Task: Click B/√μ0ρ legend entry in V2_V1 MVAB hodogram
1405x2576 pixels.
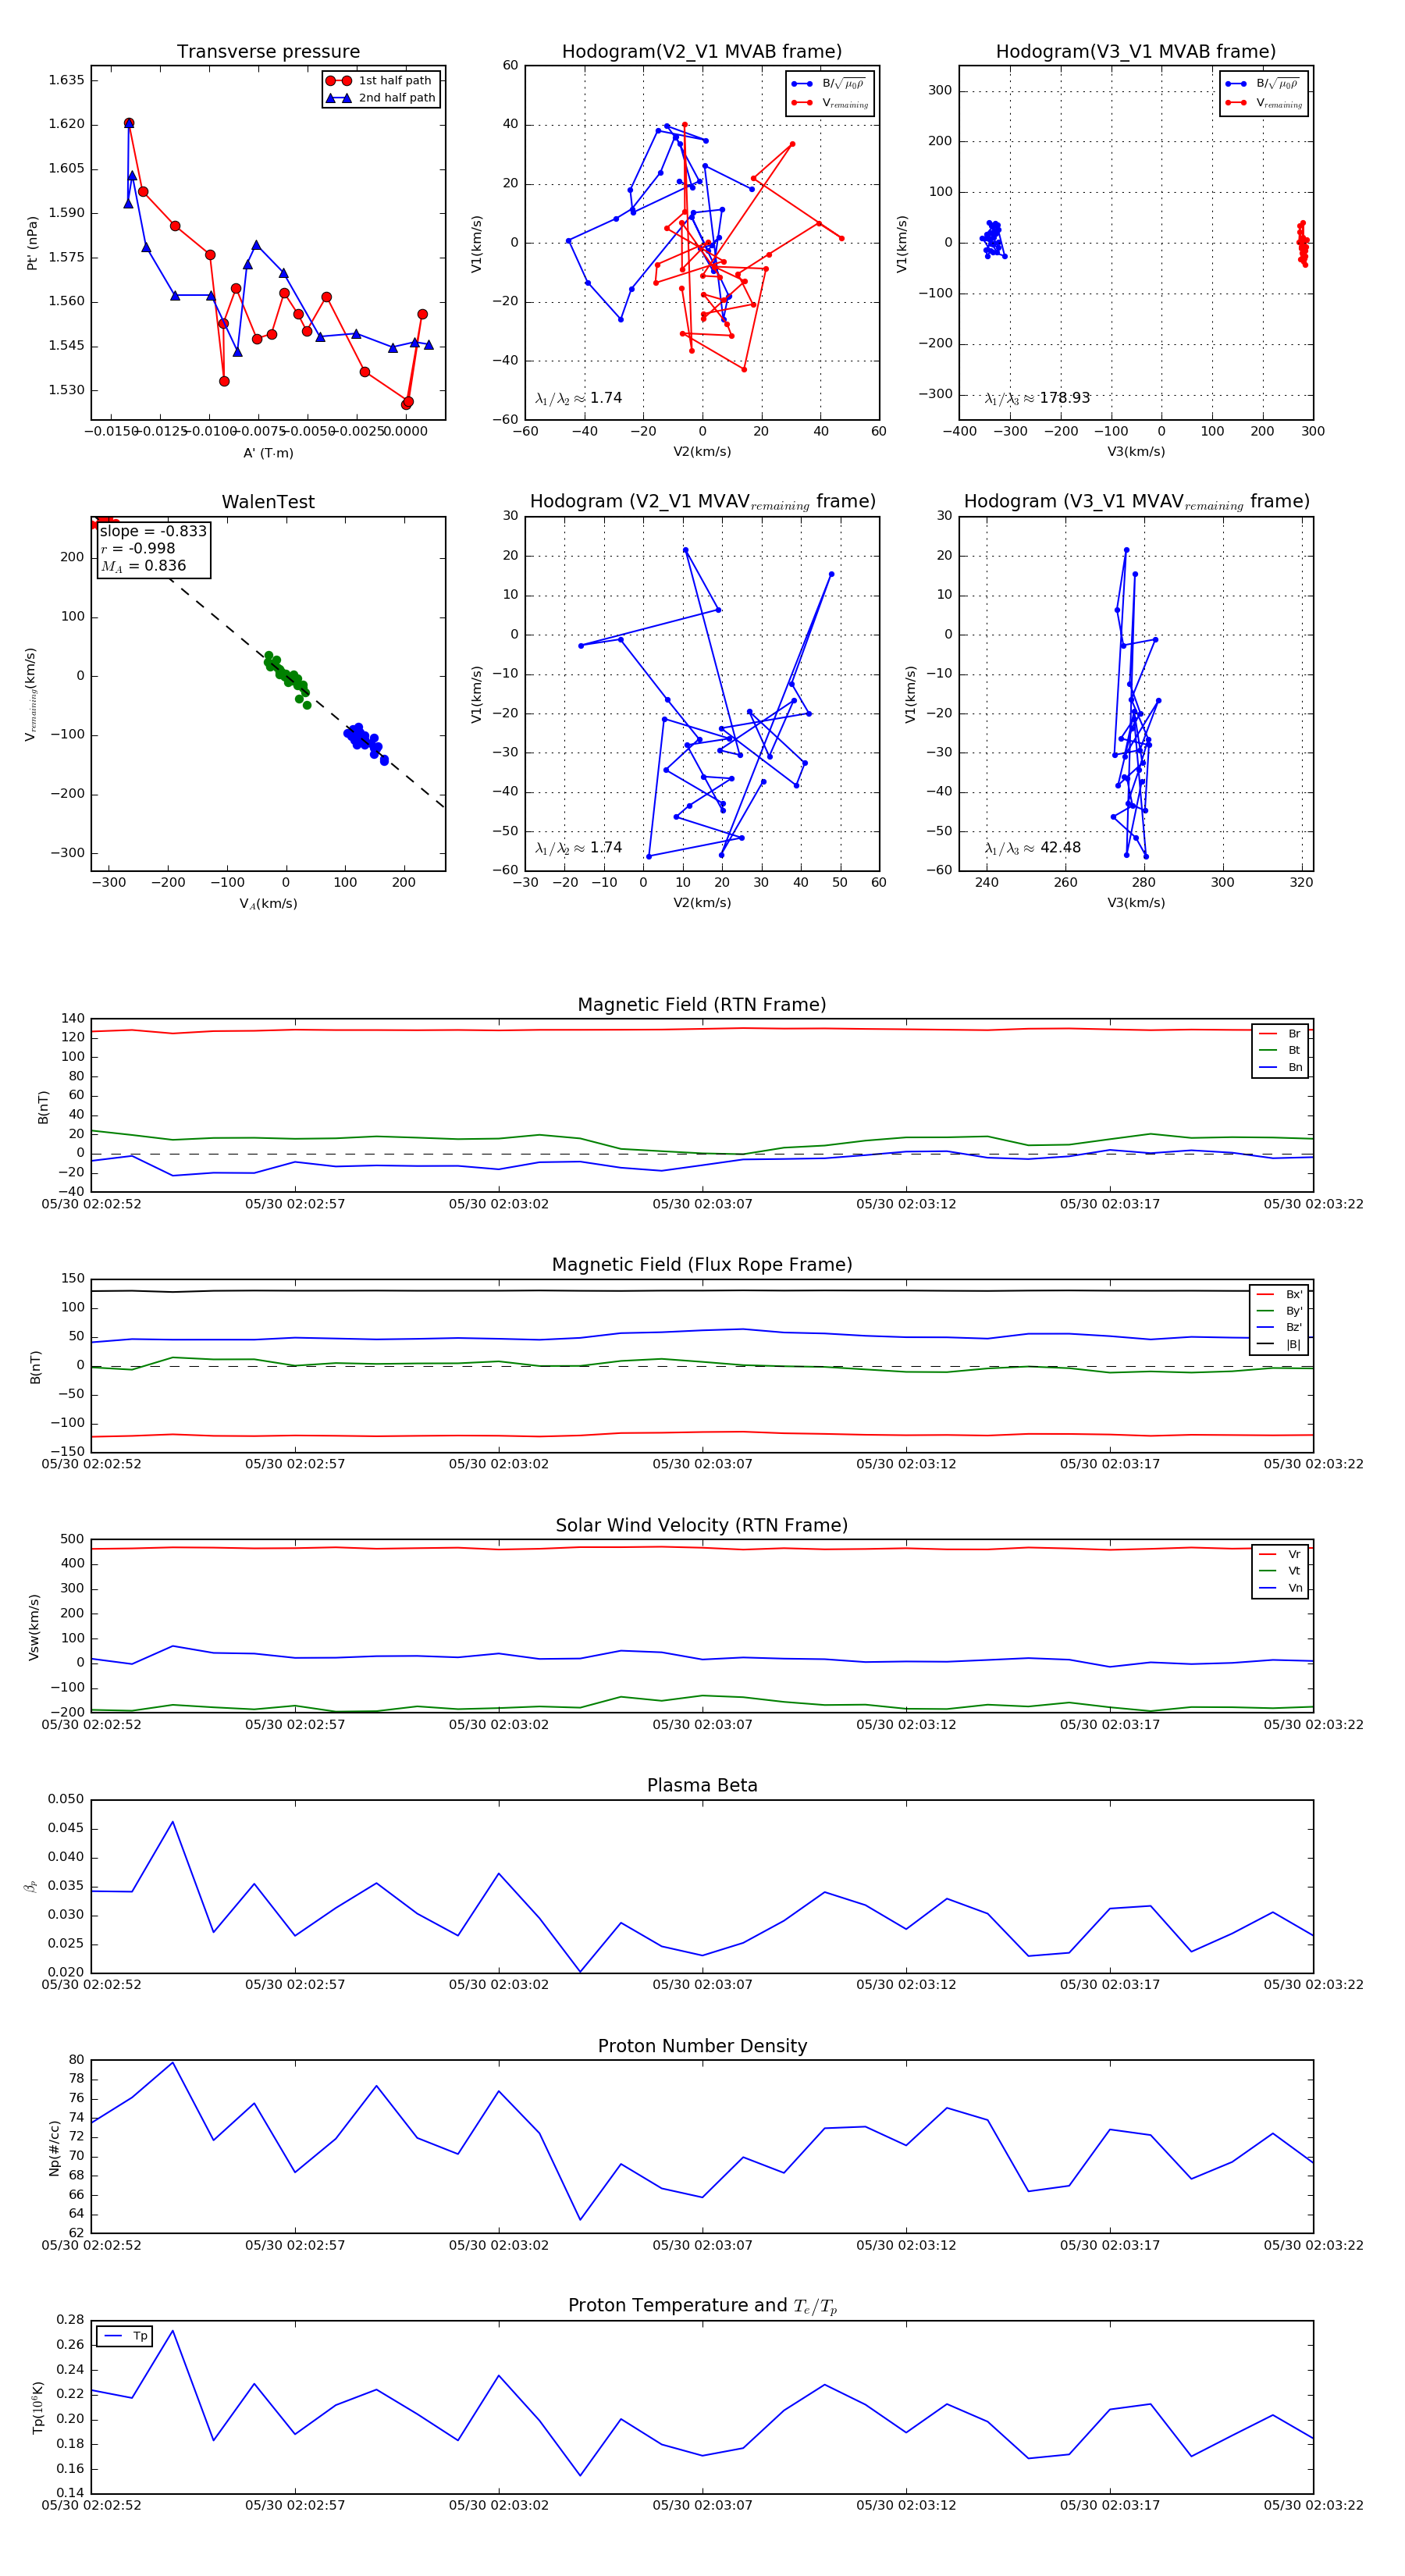Action: [x=829, y=84]
